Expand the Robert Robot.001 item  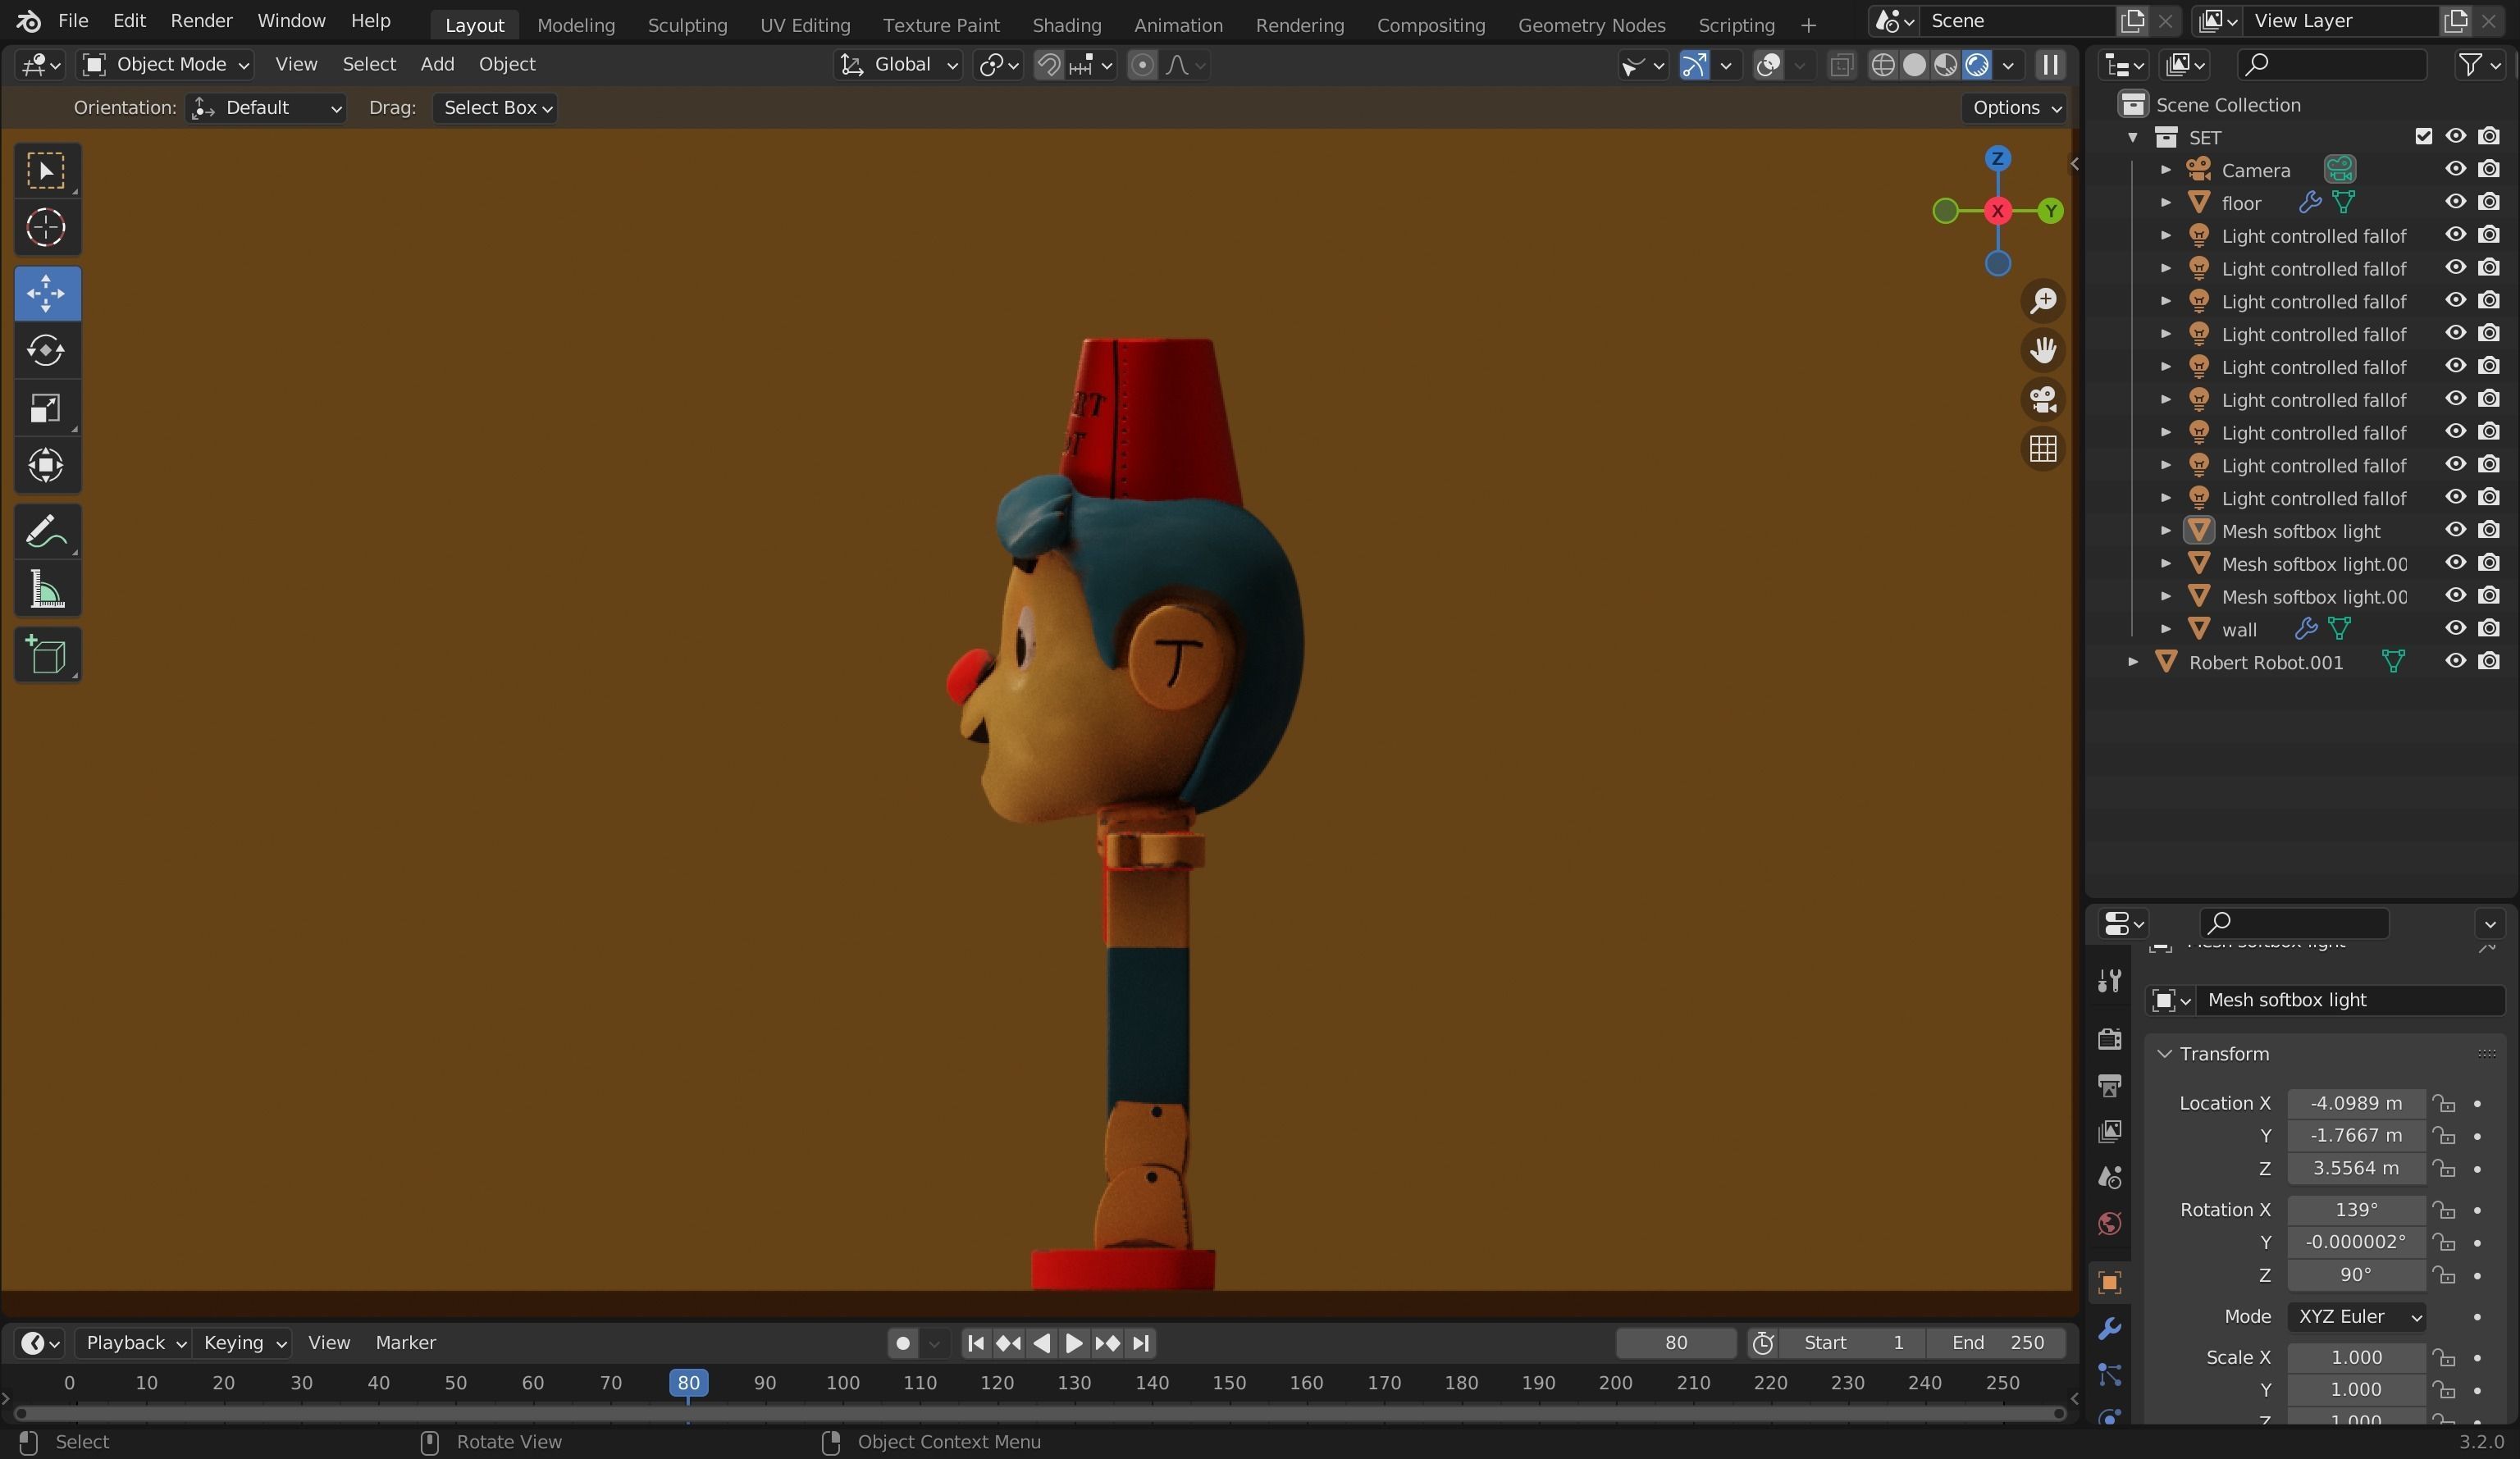(x=2132, y=662)
